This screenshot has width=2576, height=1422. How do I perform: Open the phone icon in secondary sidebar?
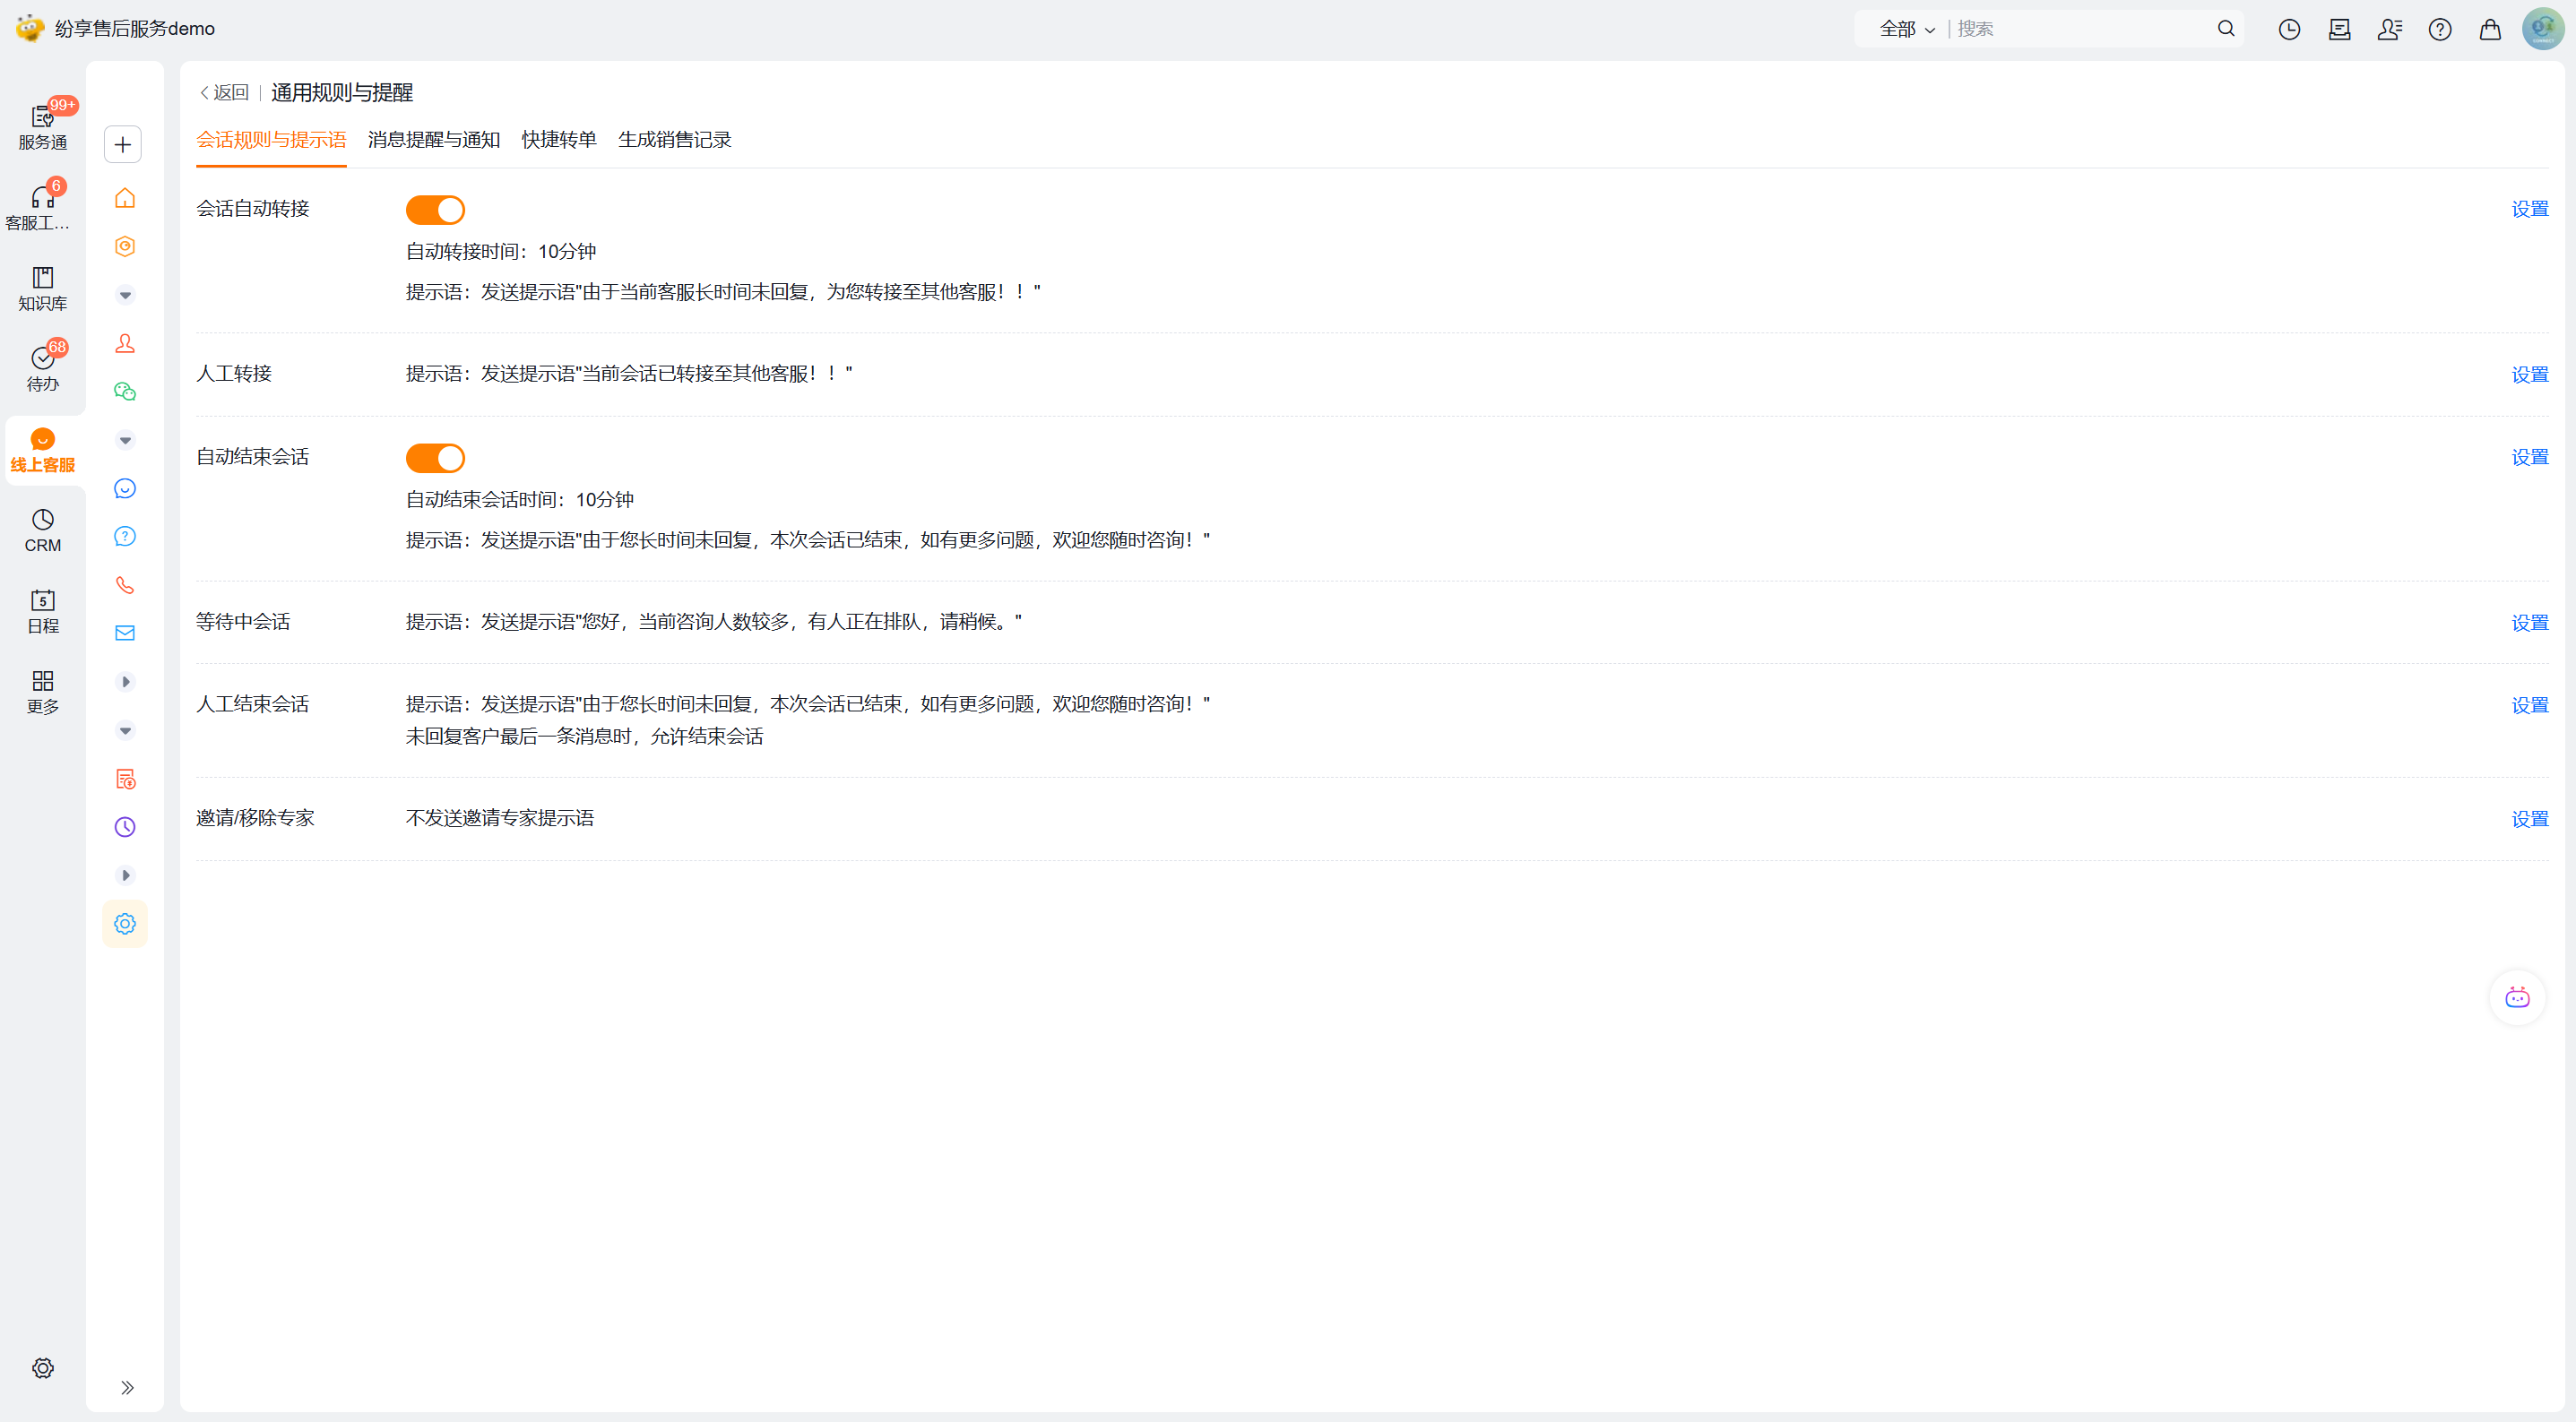click(x=125, y=585)
